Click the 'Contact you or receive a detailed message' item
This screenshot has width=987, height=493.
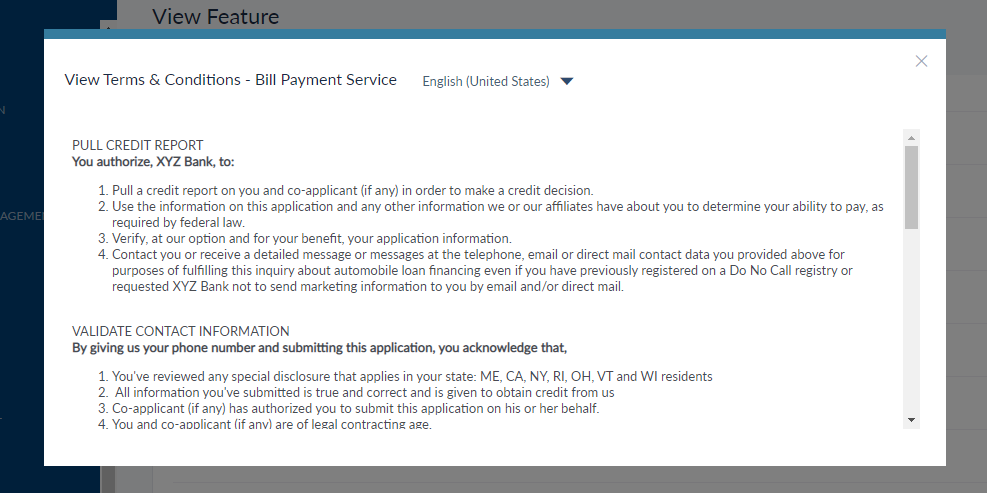click(478, 254)
